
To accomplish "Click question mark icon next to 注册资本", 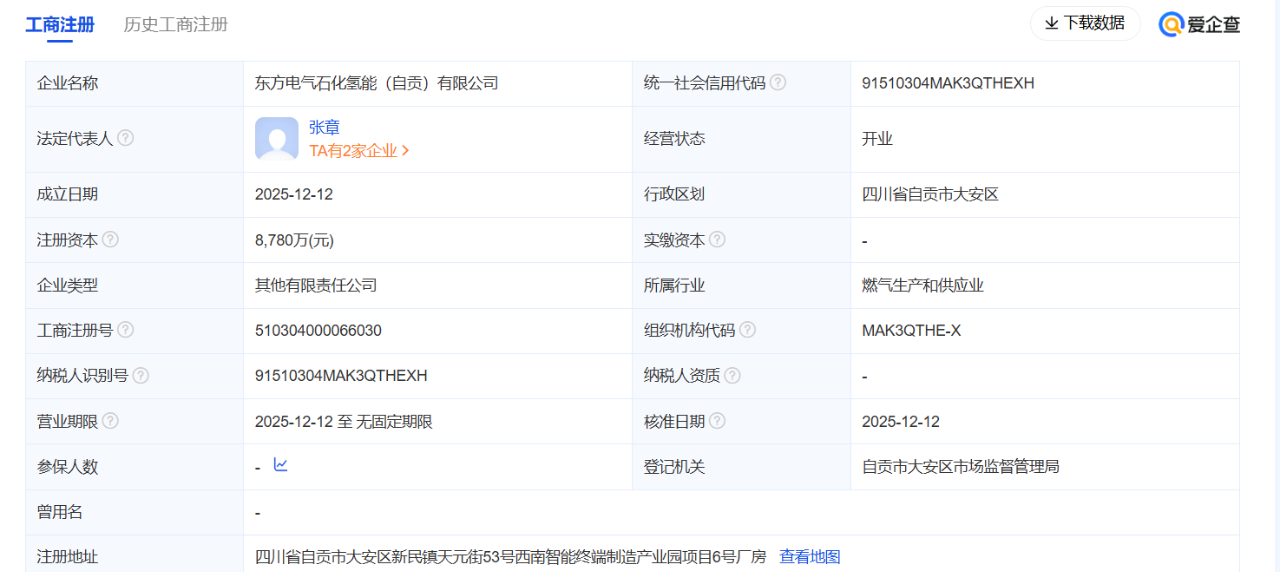I will coord(110,240).
